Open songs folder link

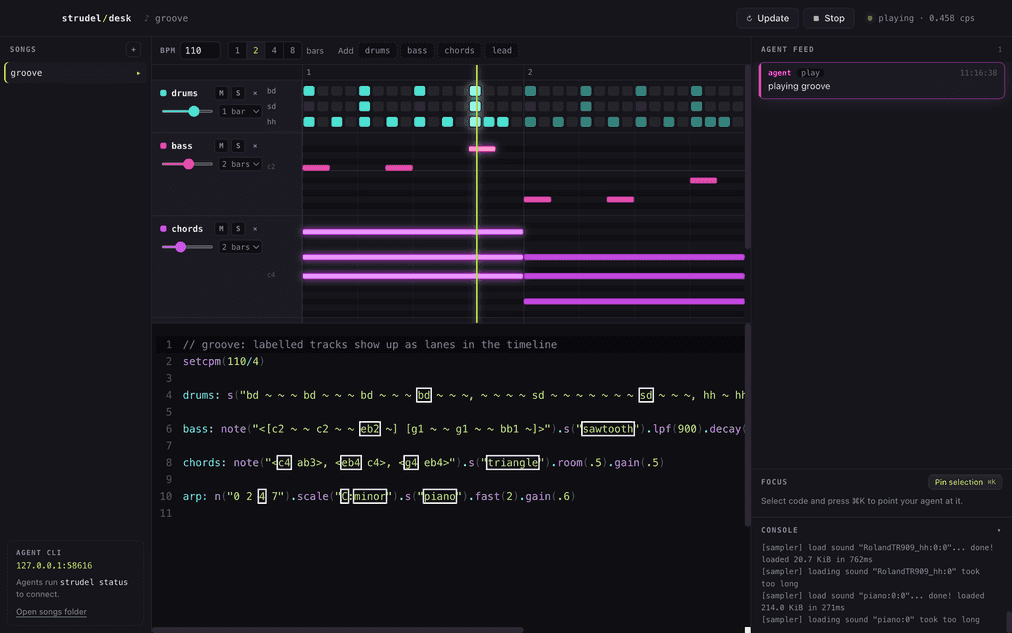click(x=51, y=612)
